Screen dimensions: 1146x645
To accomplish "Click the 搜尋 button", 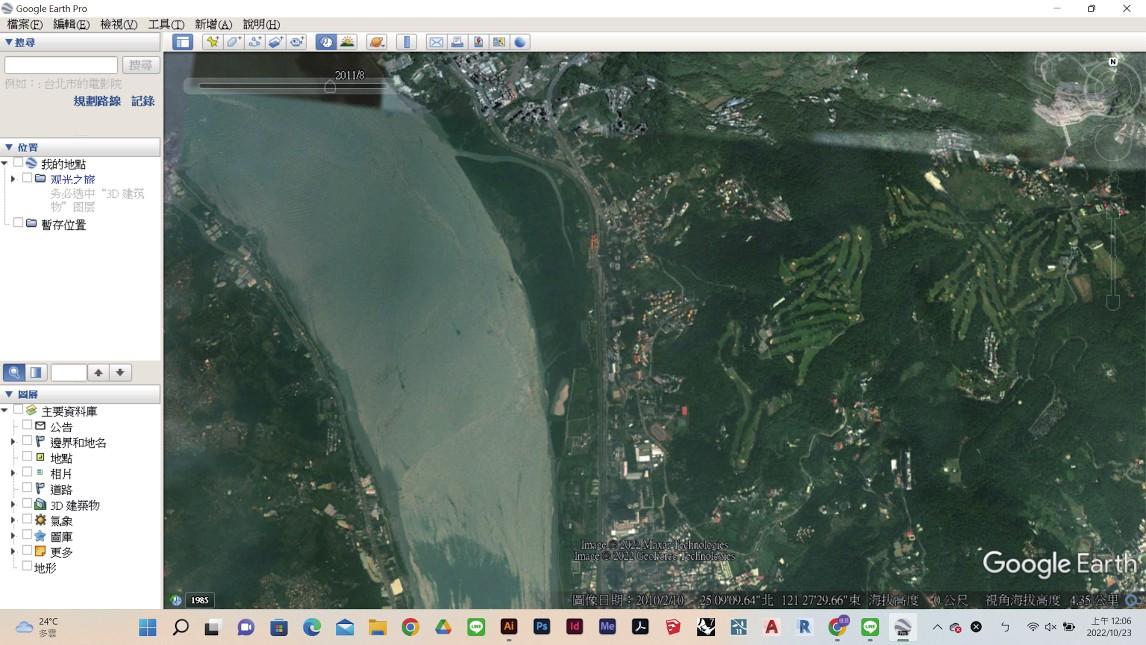I will tap(140, 65).
